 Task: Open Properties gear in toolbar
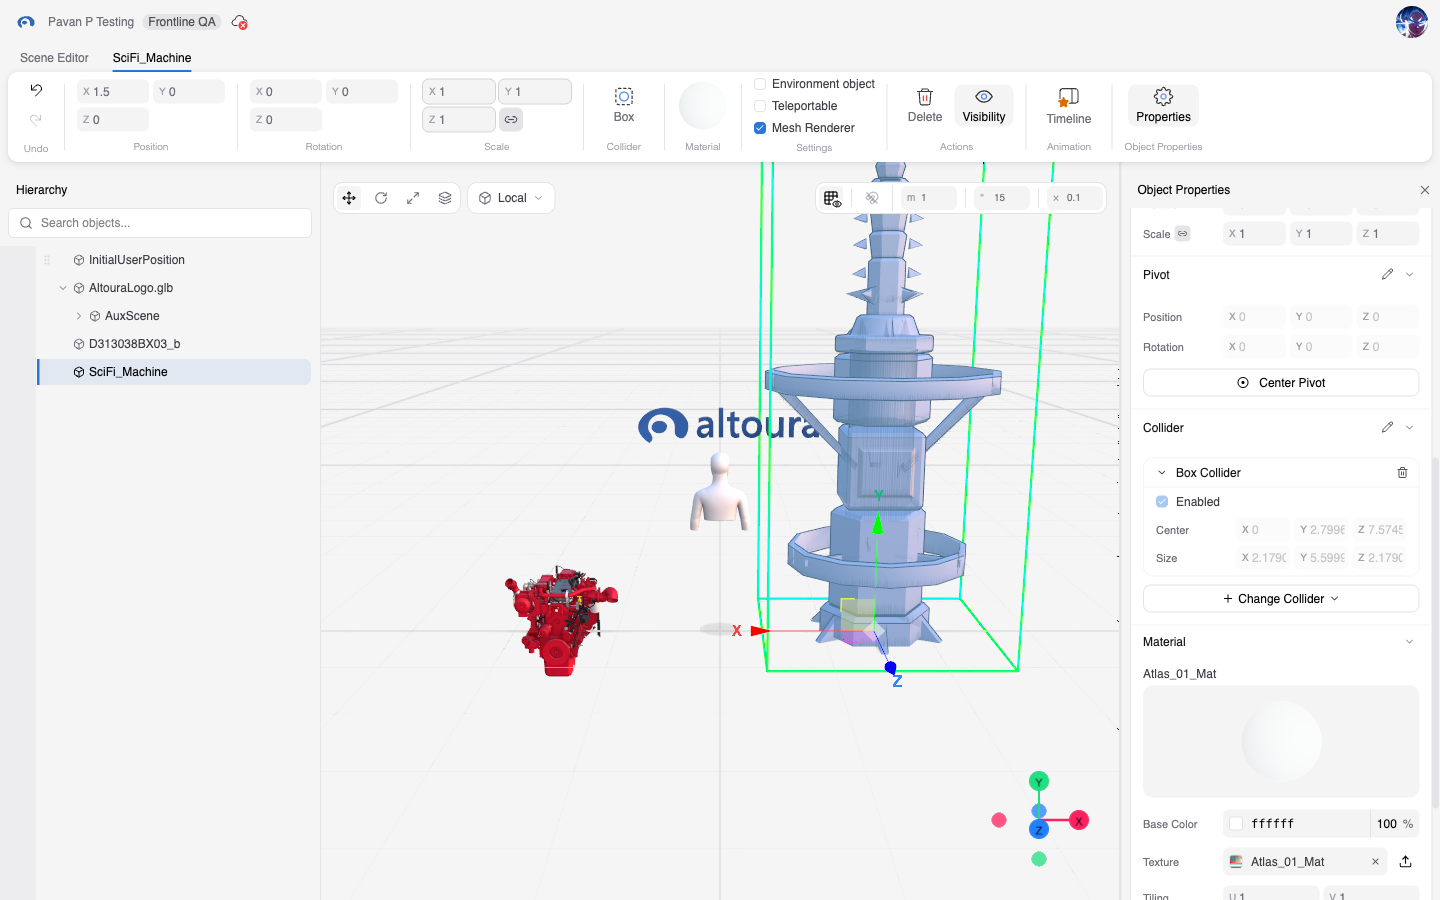pyautogui.click(x=1163, y=105)
